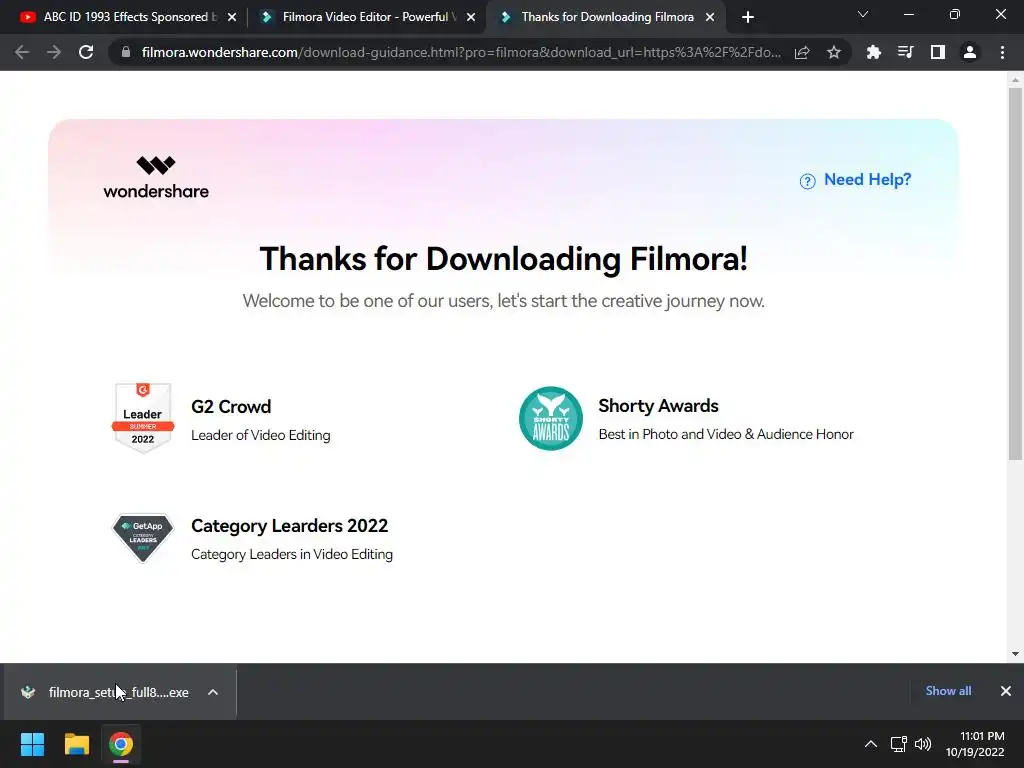This screenshot has width=1024, height=768.
Task: View site info via the lock icon
Action: [126, 52]
